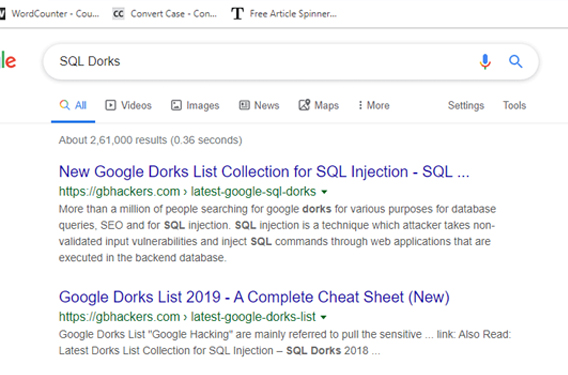Click snippet starting 'More than a million'
Screen dimensions: 568x375
tap(277, 233)
